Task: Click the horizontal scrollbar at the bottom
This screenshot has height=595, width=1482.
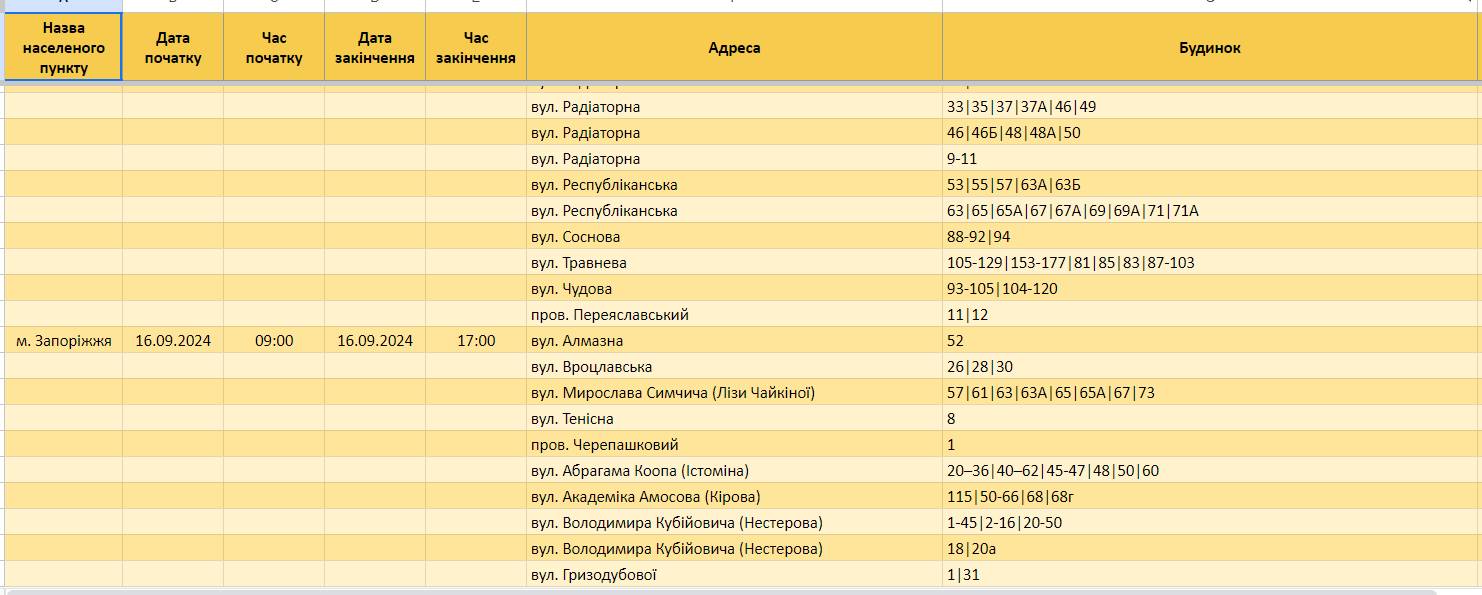Action: point(741,592)
